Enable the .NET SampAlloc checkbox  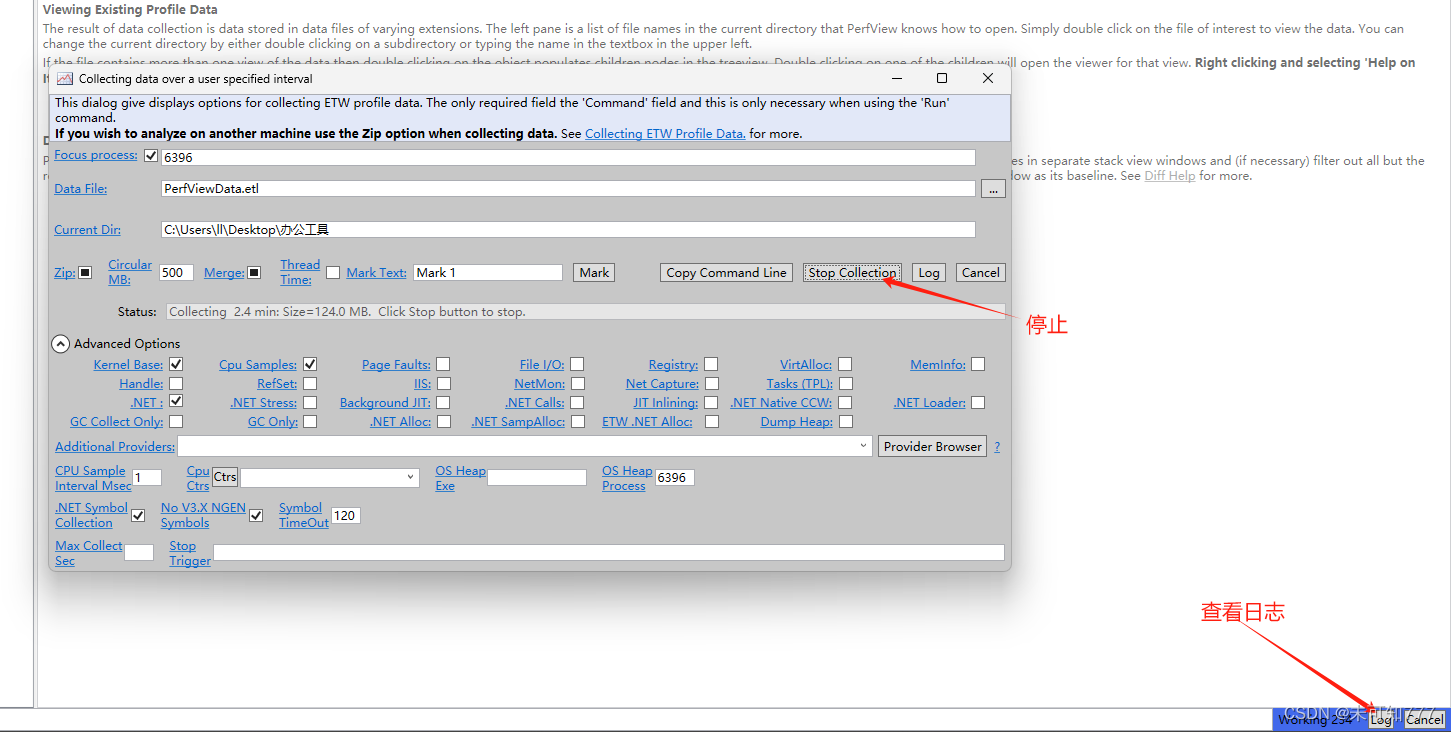(x=577, y=421)
